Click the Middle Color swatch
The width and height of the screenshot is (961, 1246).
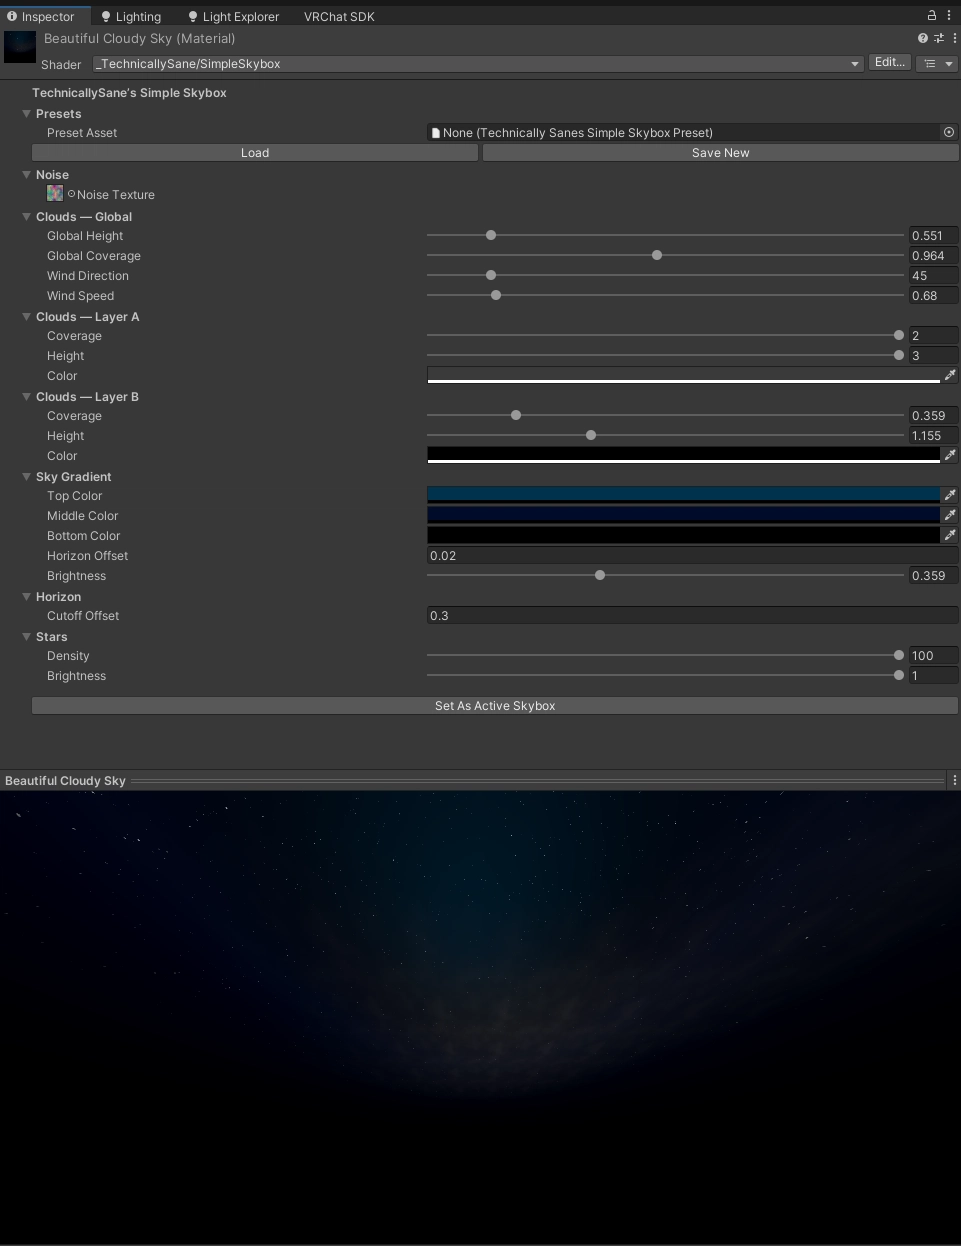[x=683, y=515]
